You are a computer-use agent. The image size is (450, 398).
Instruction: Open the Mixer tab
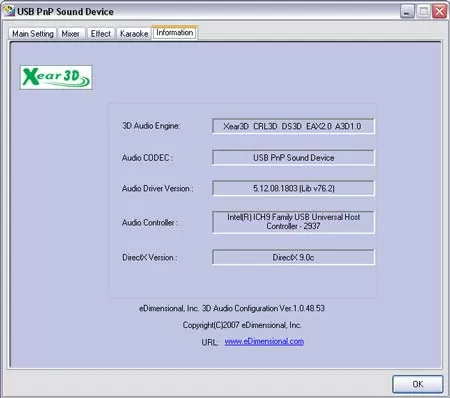click(71, 34)
